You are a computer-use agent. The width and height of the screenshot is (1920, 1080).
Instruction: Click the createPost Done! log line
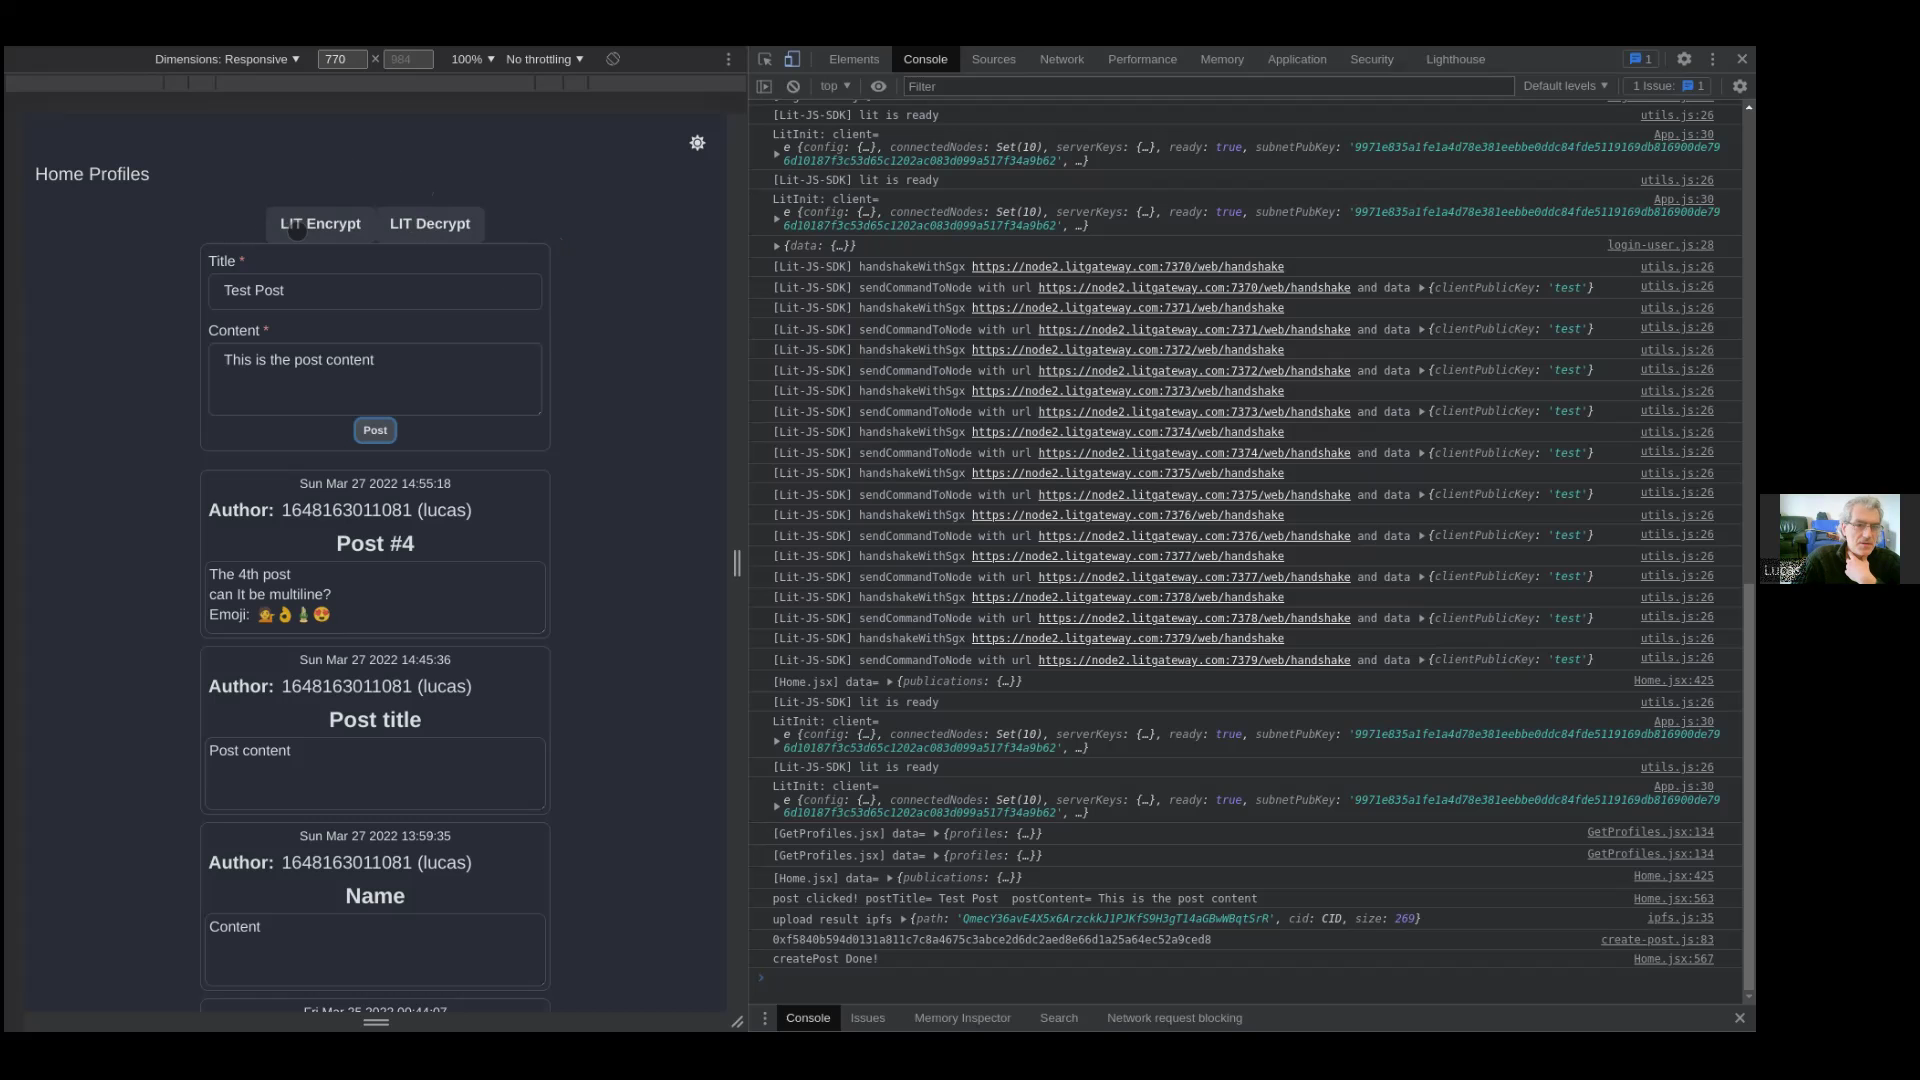point(825,959)
